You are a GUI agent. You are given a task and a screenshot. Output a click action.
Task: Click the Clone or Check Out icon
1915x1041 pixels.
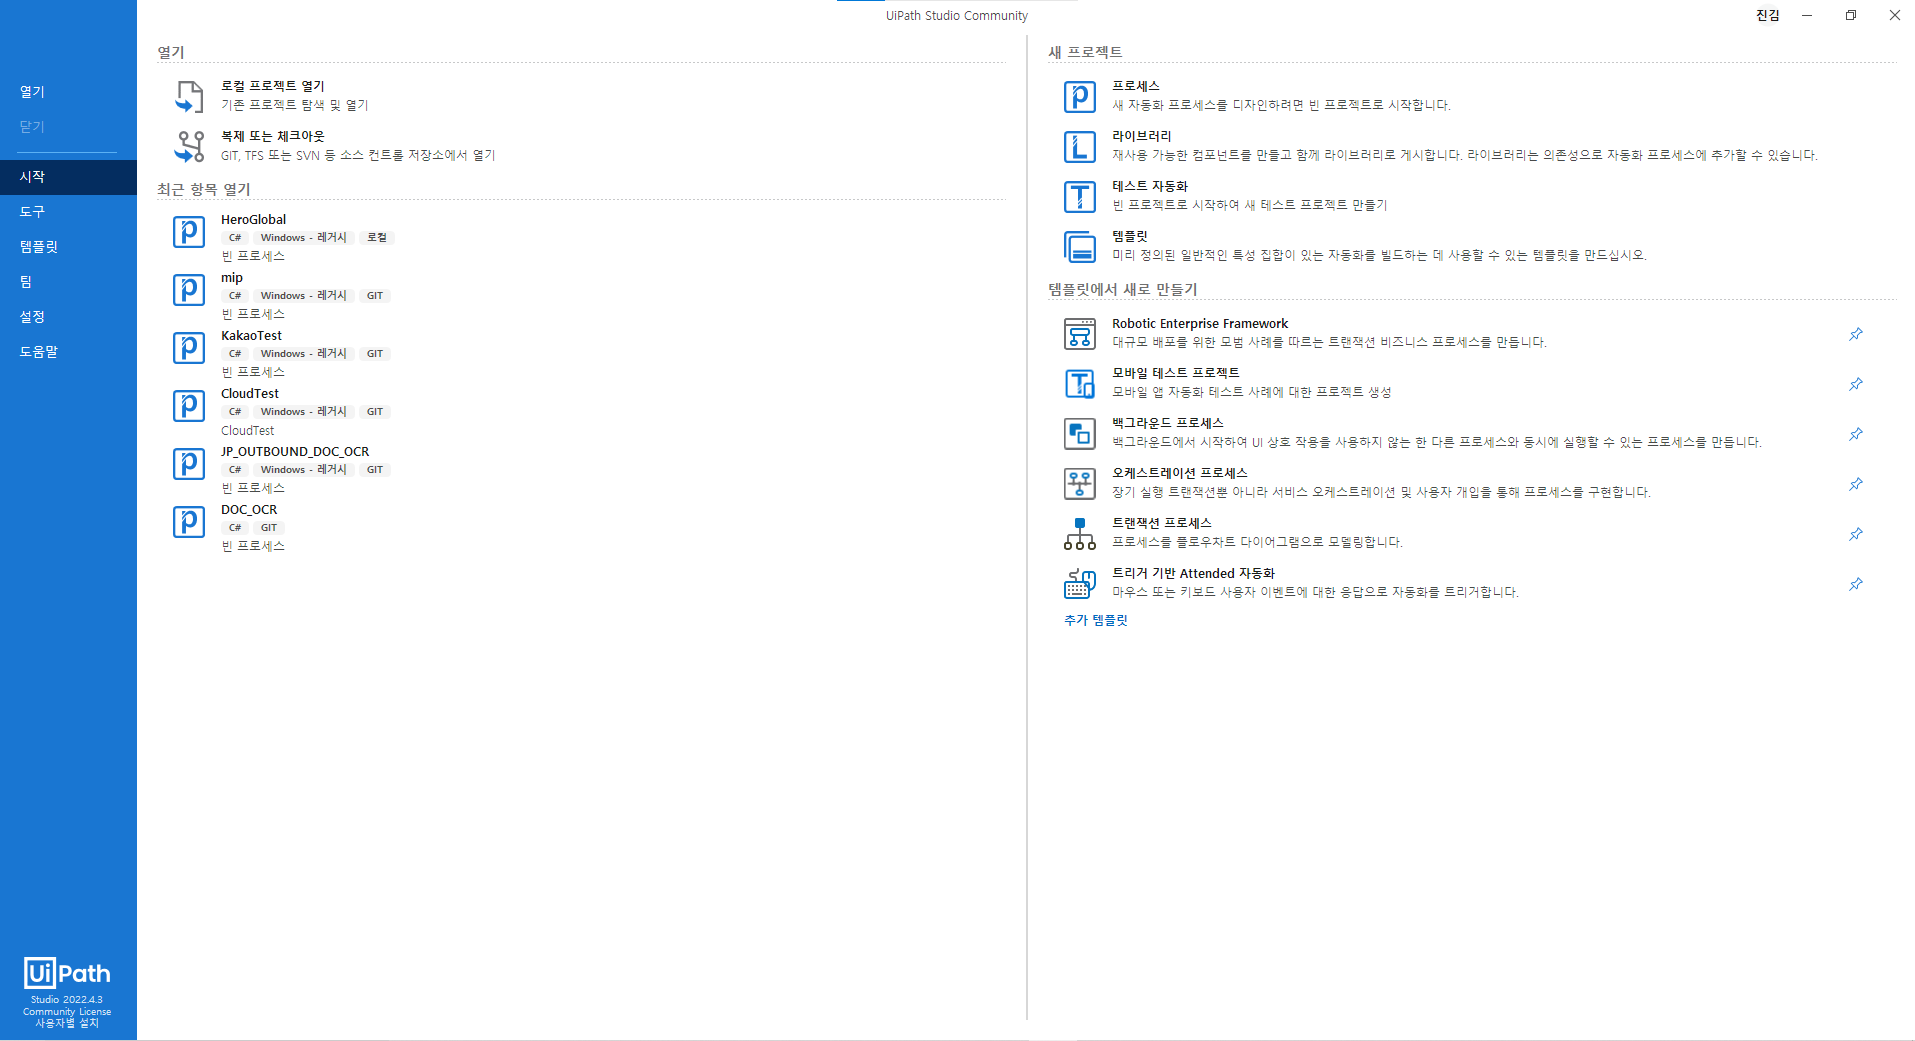coord(189,146)
